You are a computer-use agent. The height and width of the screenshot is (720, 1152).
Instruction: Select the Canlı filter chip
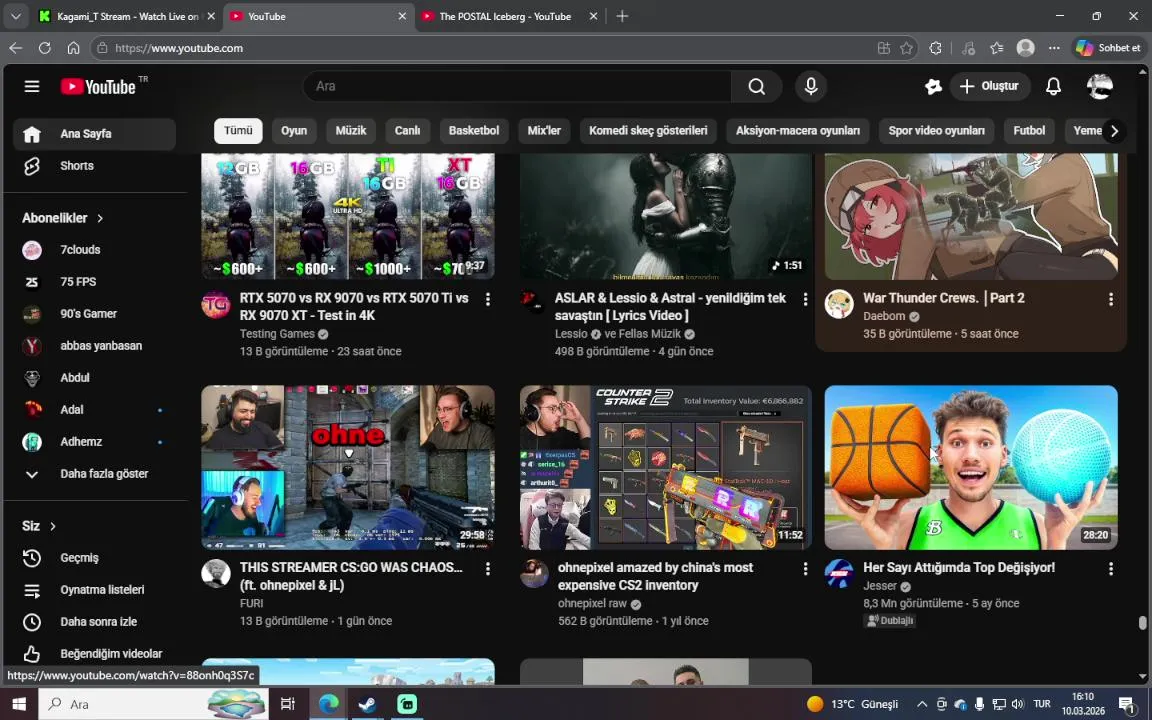pos(407,131)
